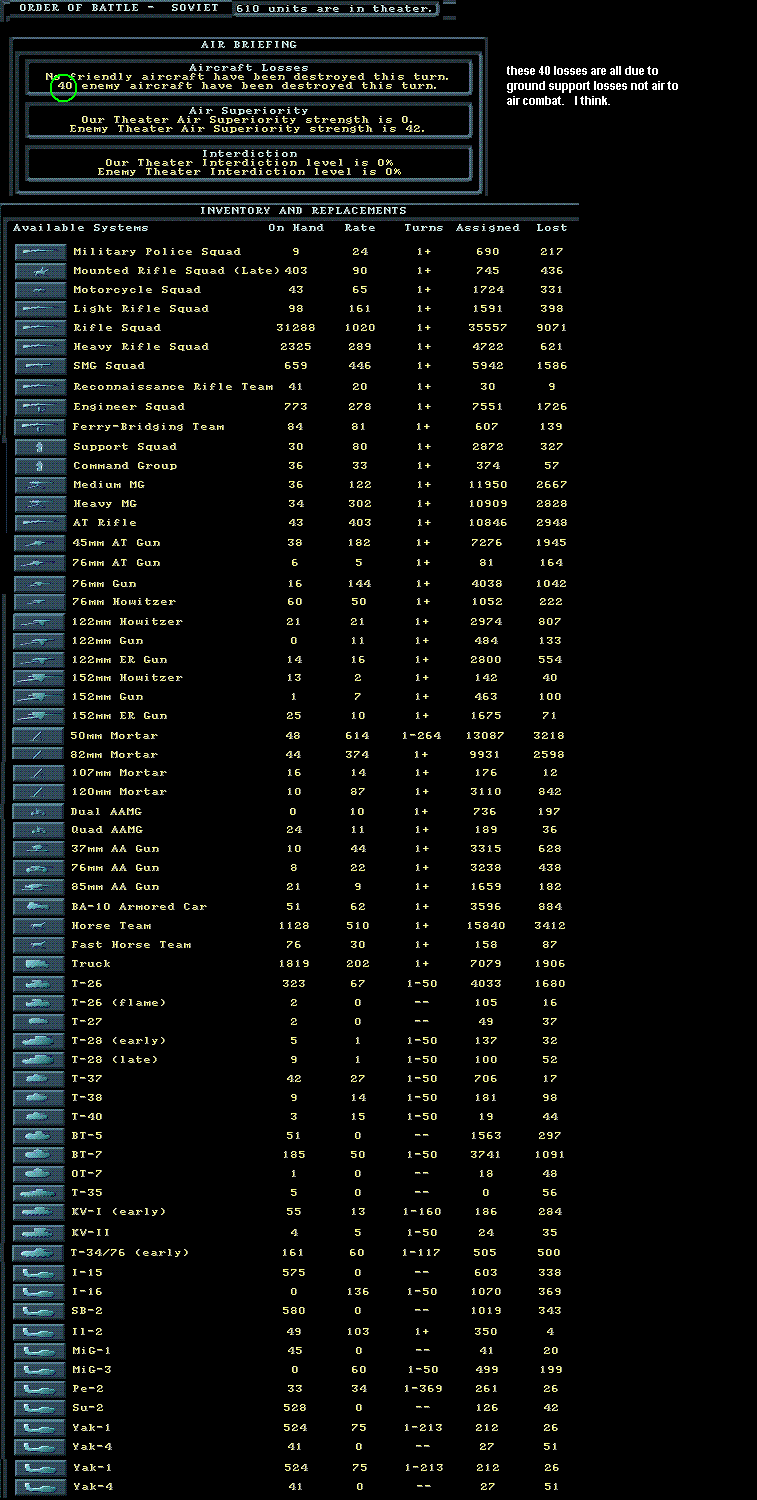Select the MiG-3 fighter icon

[x=41, y=1370]
